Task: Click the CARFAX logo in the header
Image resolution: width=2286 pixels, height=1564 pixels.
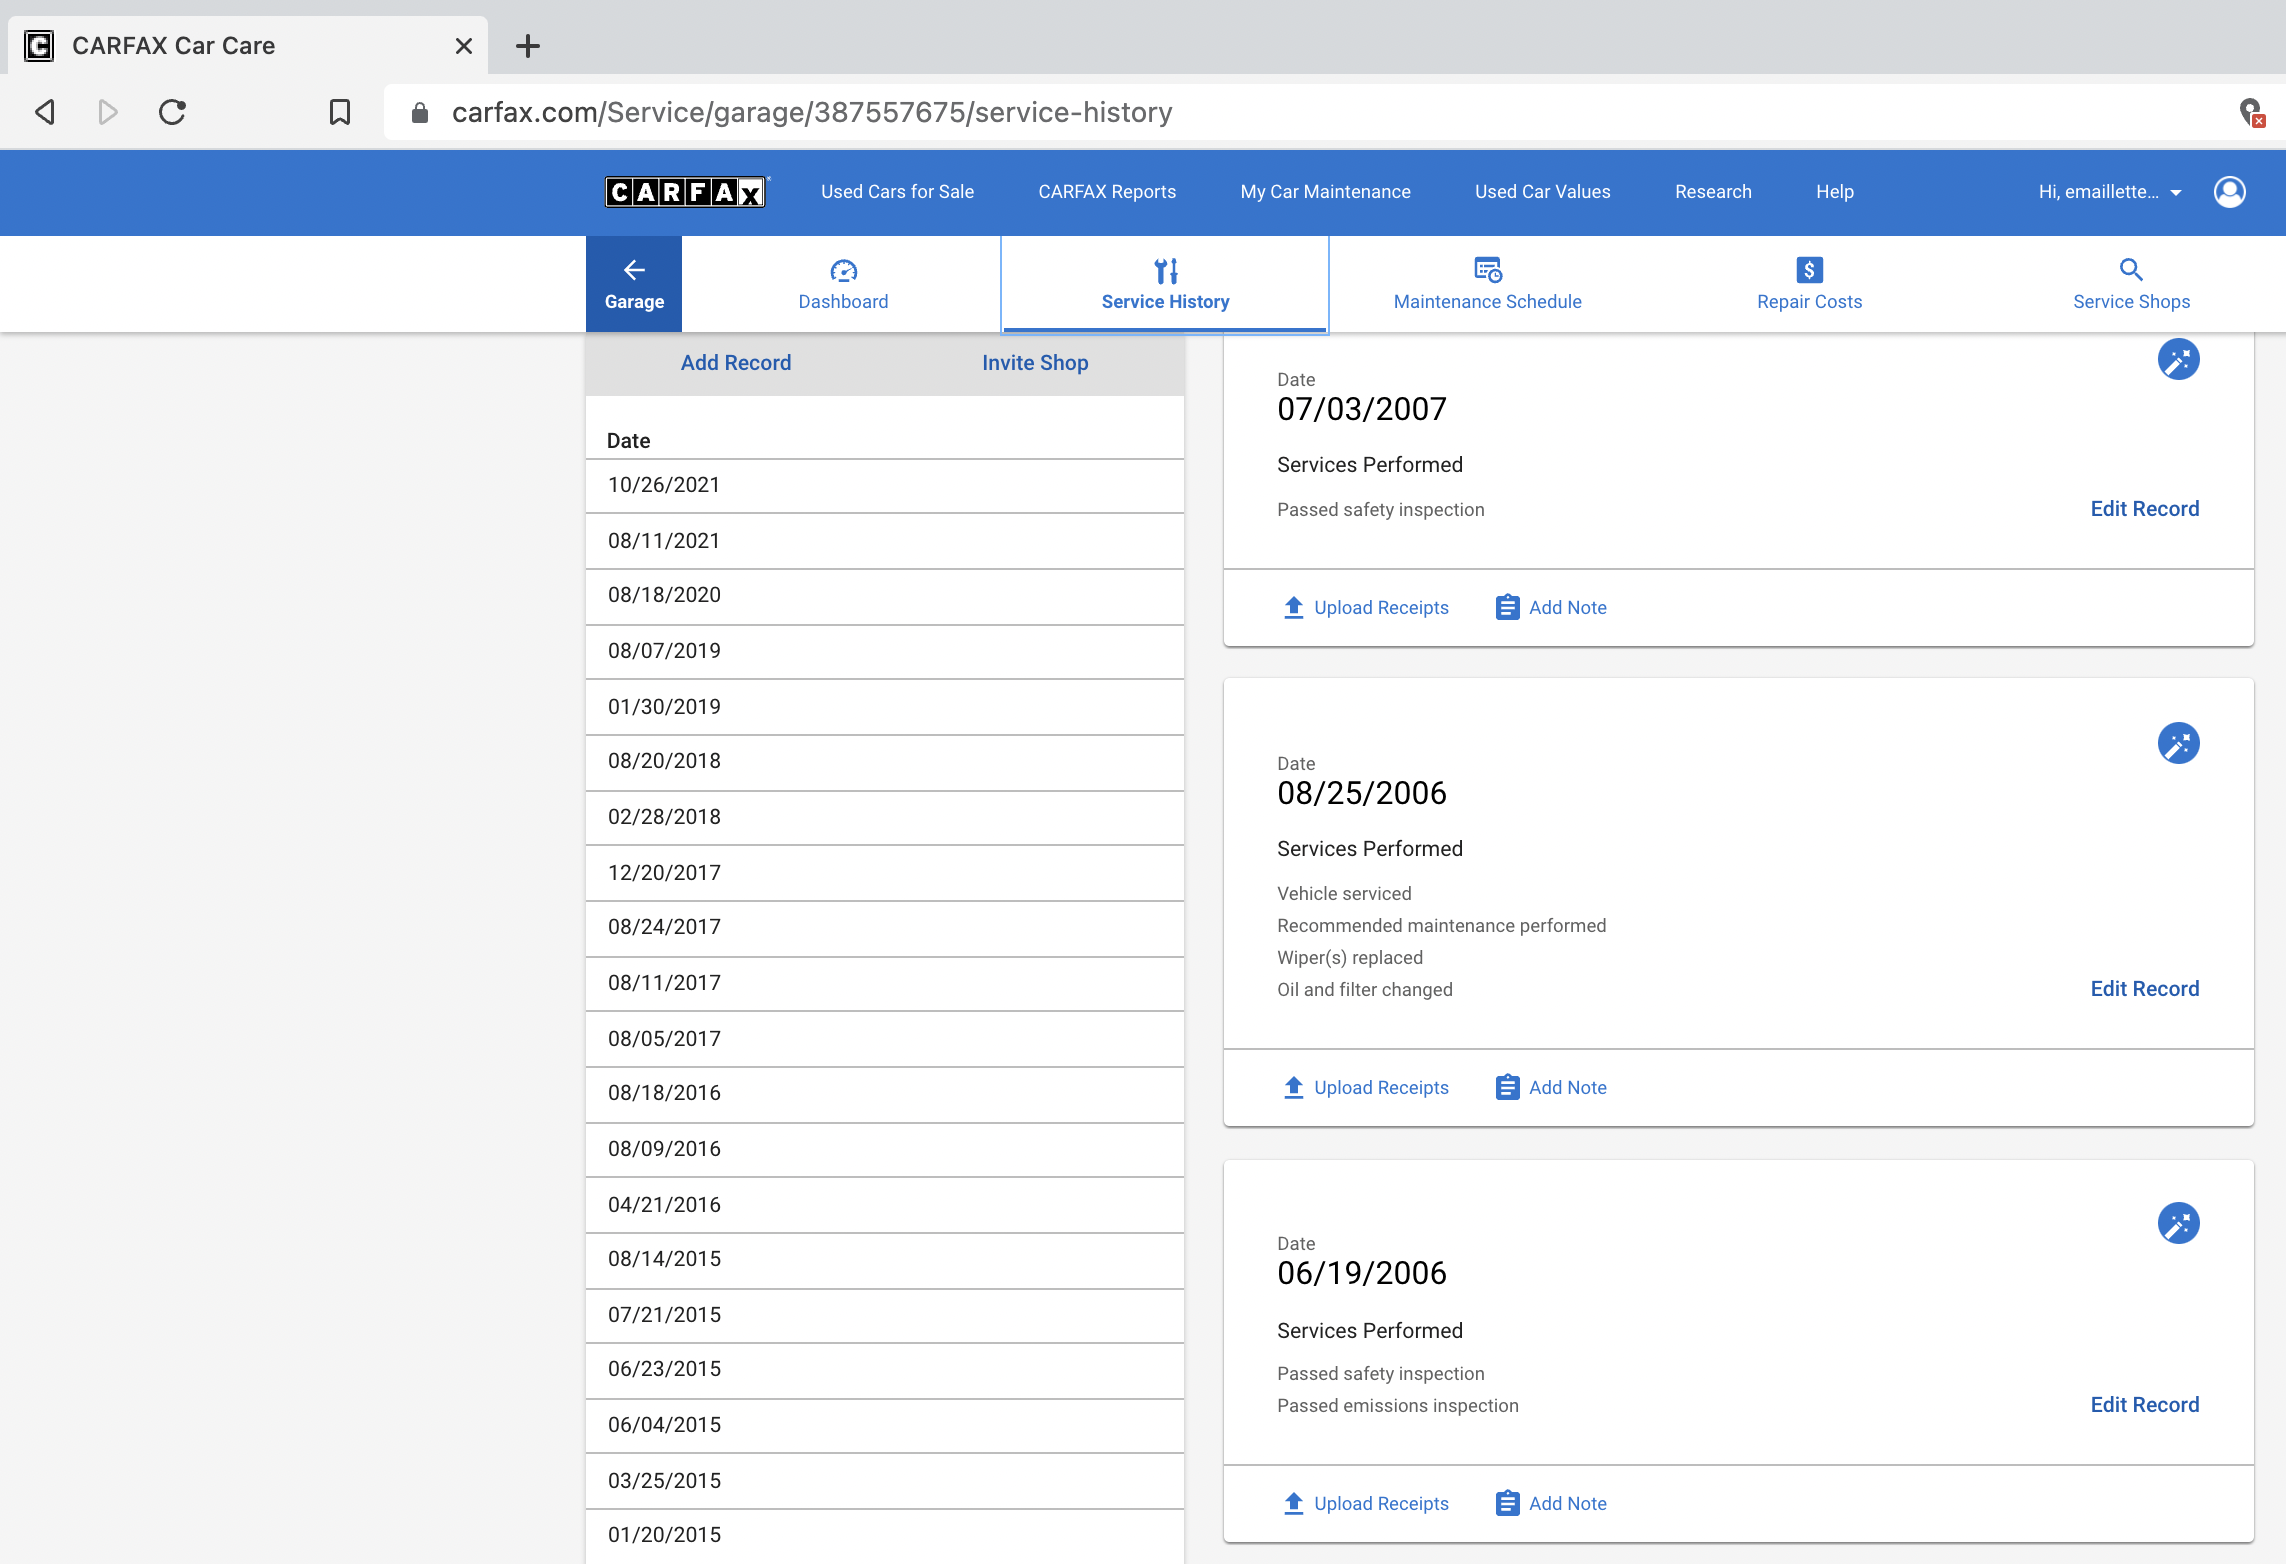Action: [686, 191]
